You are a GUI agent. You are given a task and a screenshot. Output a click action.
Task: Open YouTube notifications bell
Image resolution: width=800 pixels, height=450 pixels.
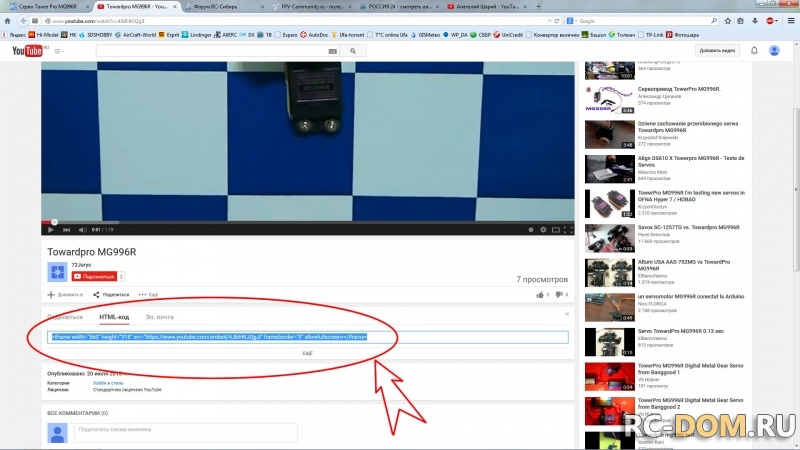tap(754, 51)
